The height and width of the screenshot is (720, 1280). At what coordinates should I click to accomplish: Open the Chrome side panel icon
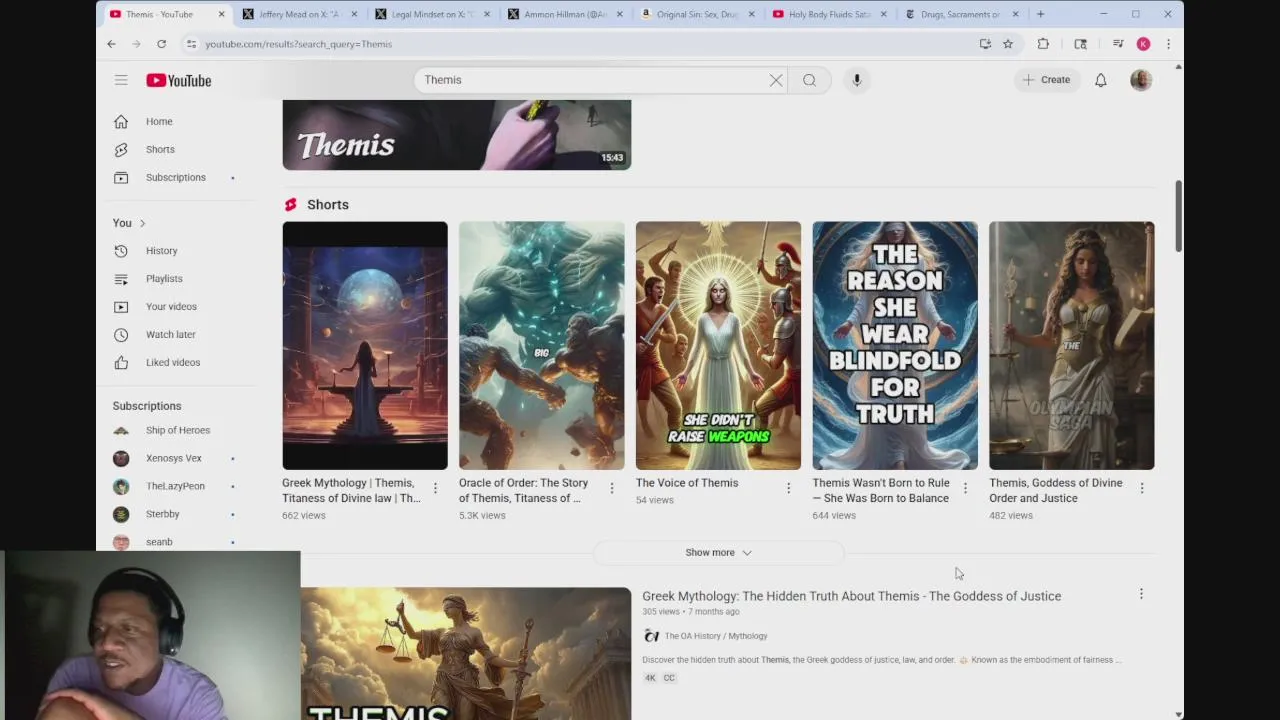coord(1080,44)
